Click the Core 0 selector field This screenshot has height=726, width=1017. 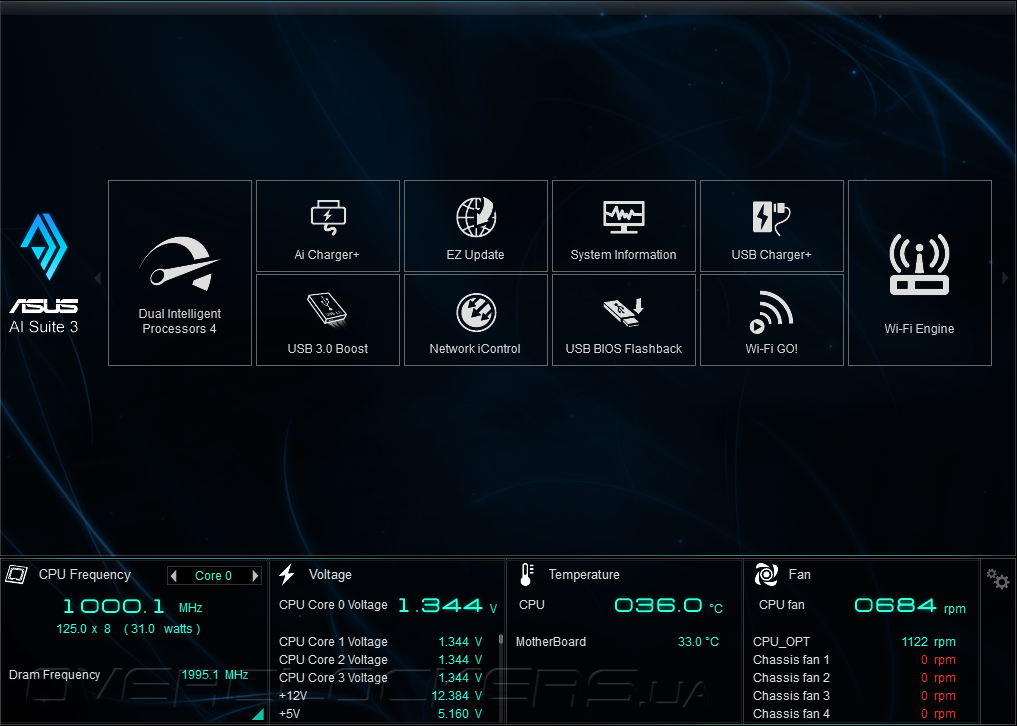pos(213,575)
